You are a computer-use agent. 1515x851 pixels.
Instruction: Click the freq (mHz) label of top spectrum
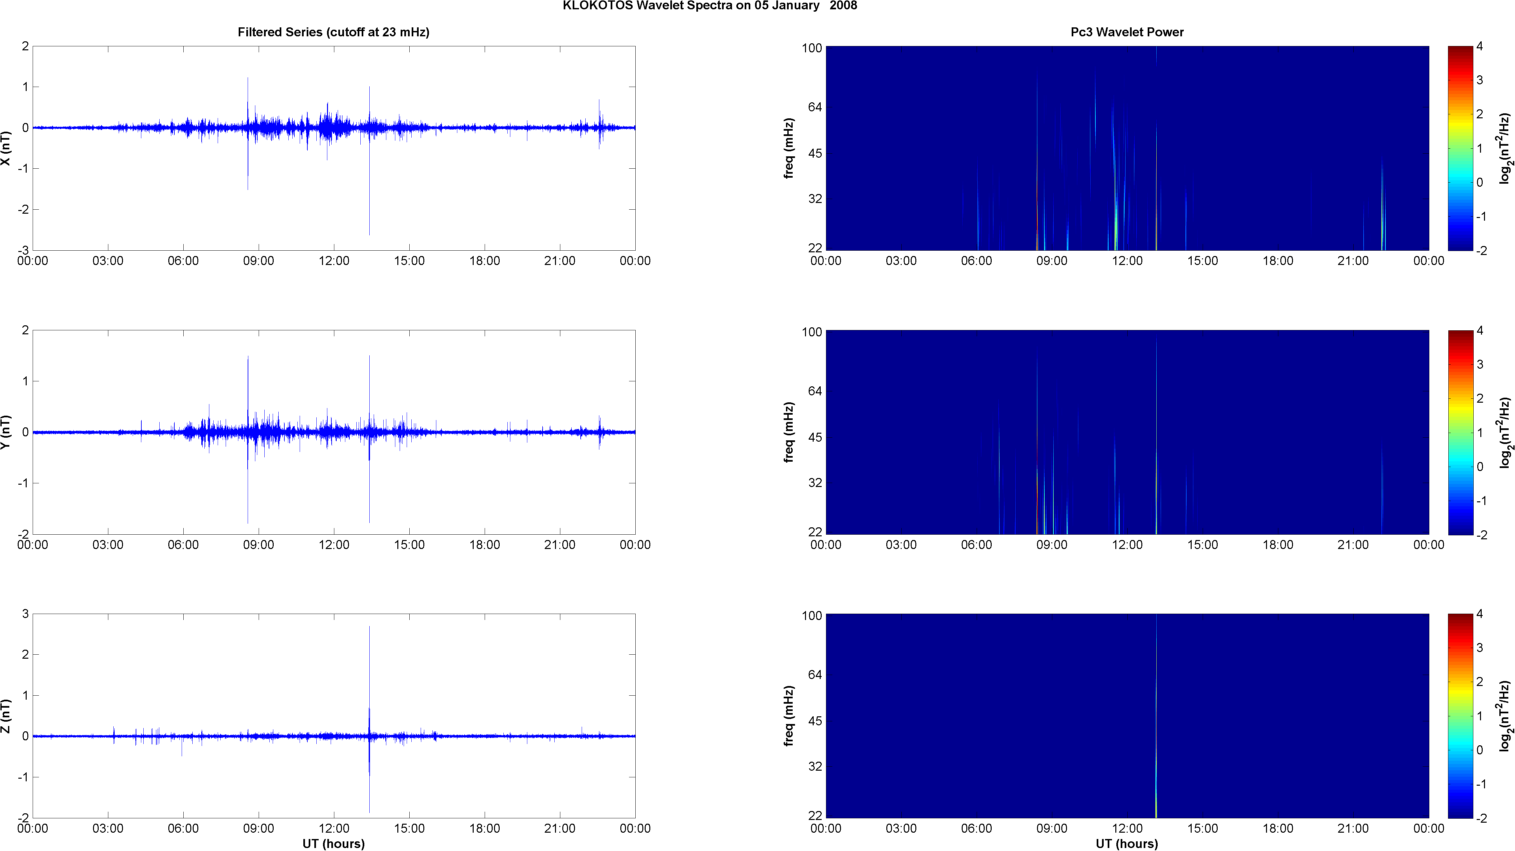coord(789,148)
